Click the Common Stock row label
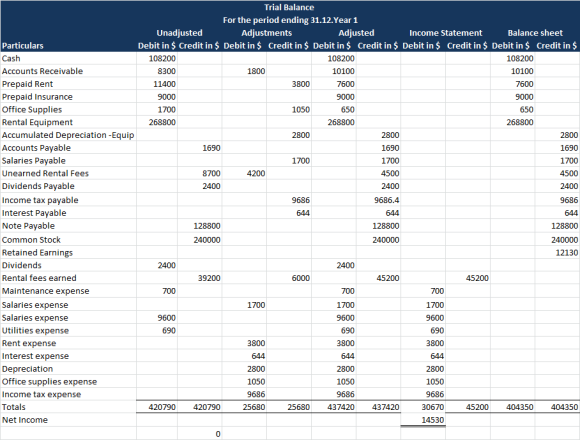 [x=31, y=240]
